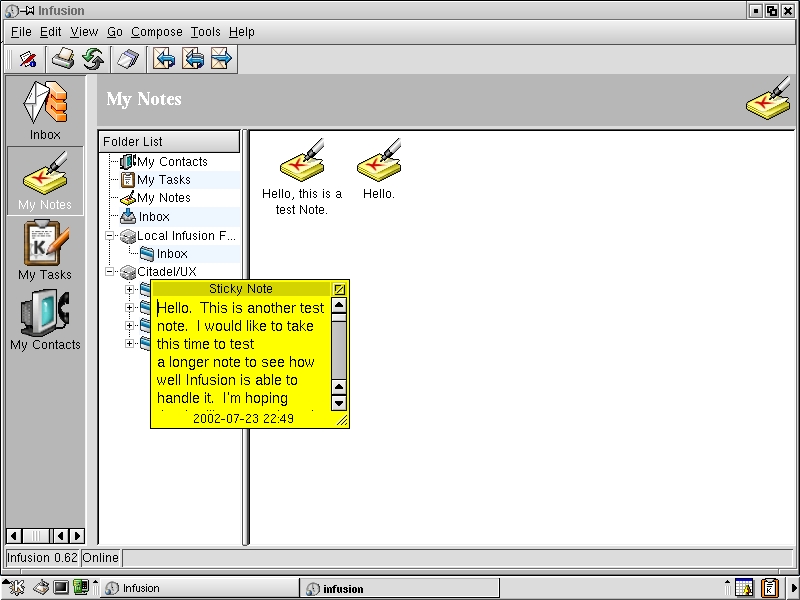
Task: Open My Tasks clipboard shortcut
Action: coord(45,250)
